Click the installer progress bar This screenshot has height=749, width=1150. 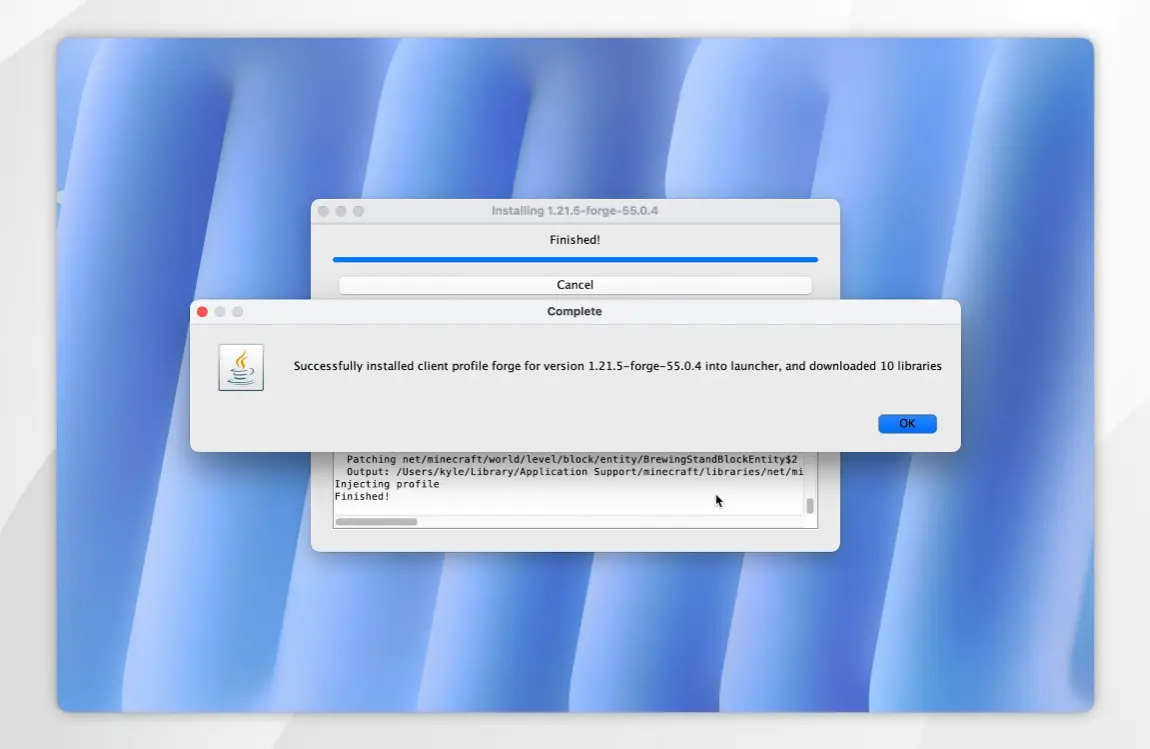pos(575,260)
